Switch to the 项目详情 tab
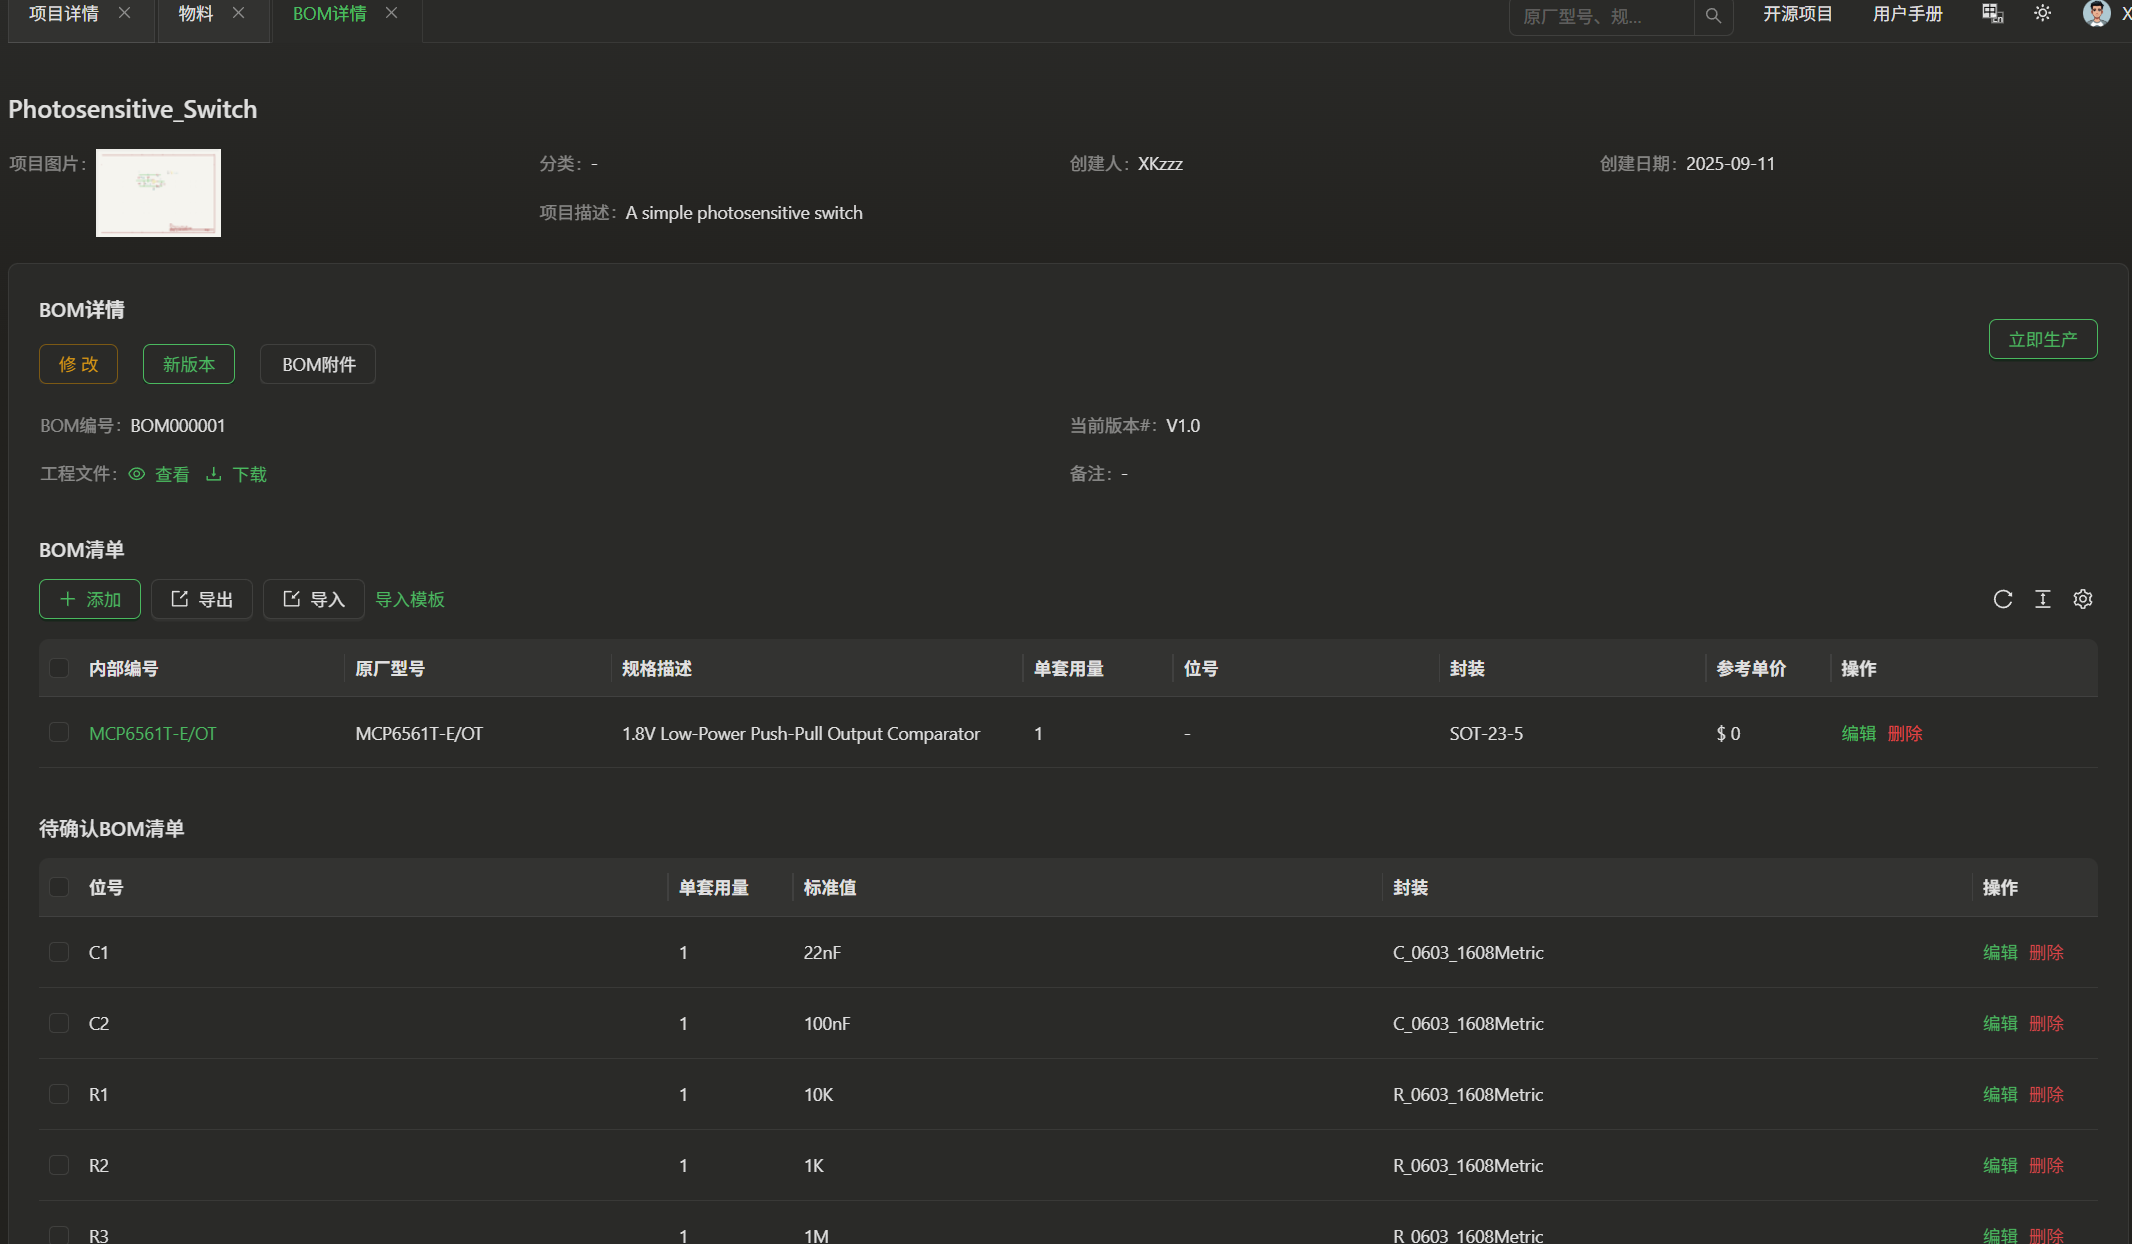 (x=64, y=14)
